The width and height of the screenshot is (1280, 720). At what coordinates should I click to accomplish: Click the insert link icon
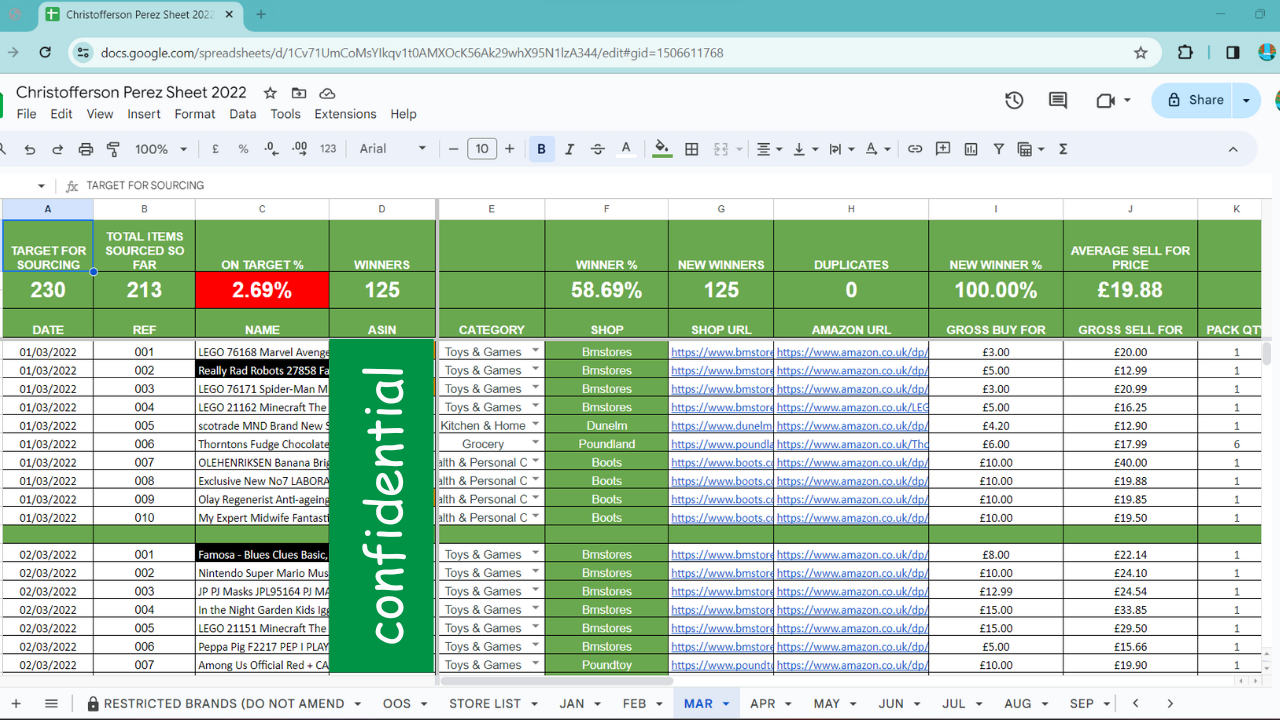click(914, 149)
